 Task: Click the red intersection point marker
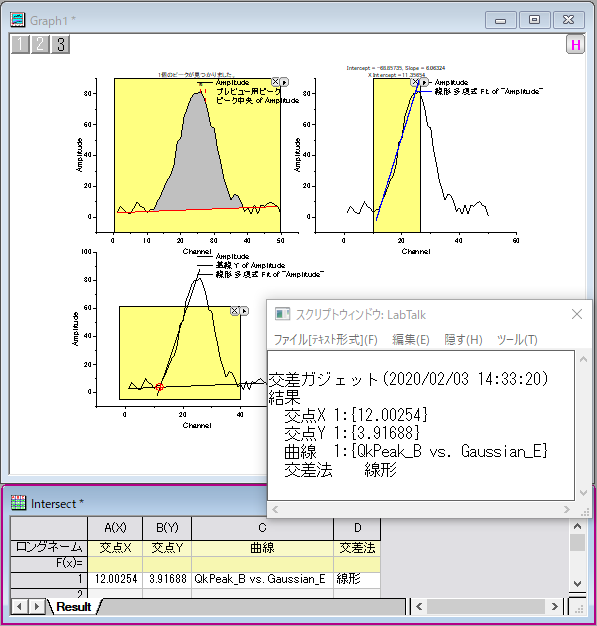click(x=159, y=386)
